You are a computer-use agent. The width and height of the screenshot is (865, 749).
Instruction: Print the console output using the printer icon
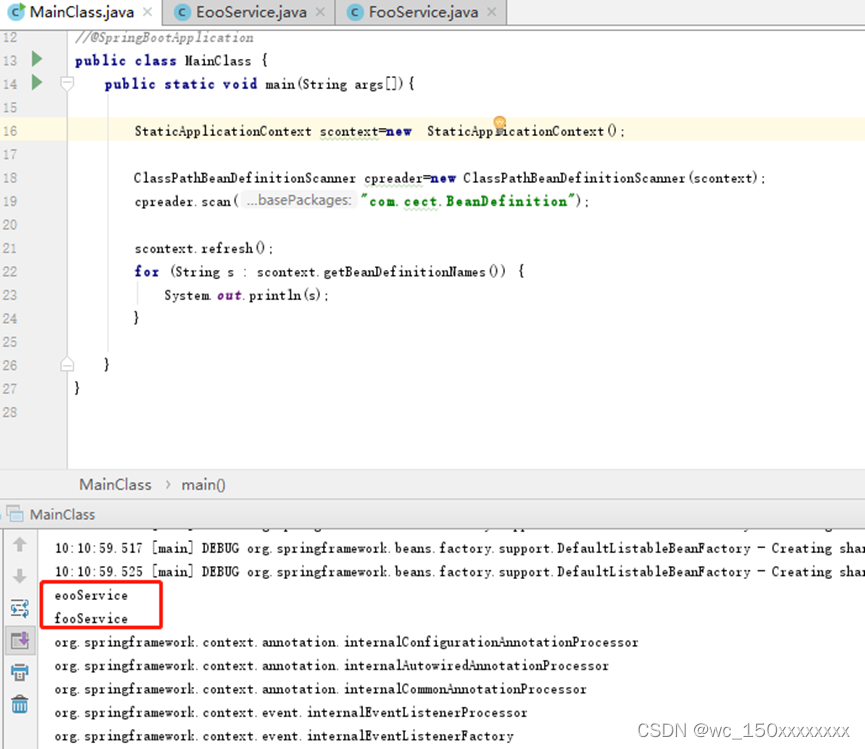[x=20, y=672]
